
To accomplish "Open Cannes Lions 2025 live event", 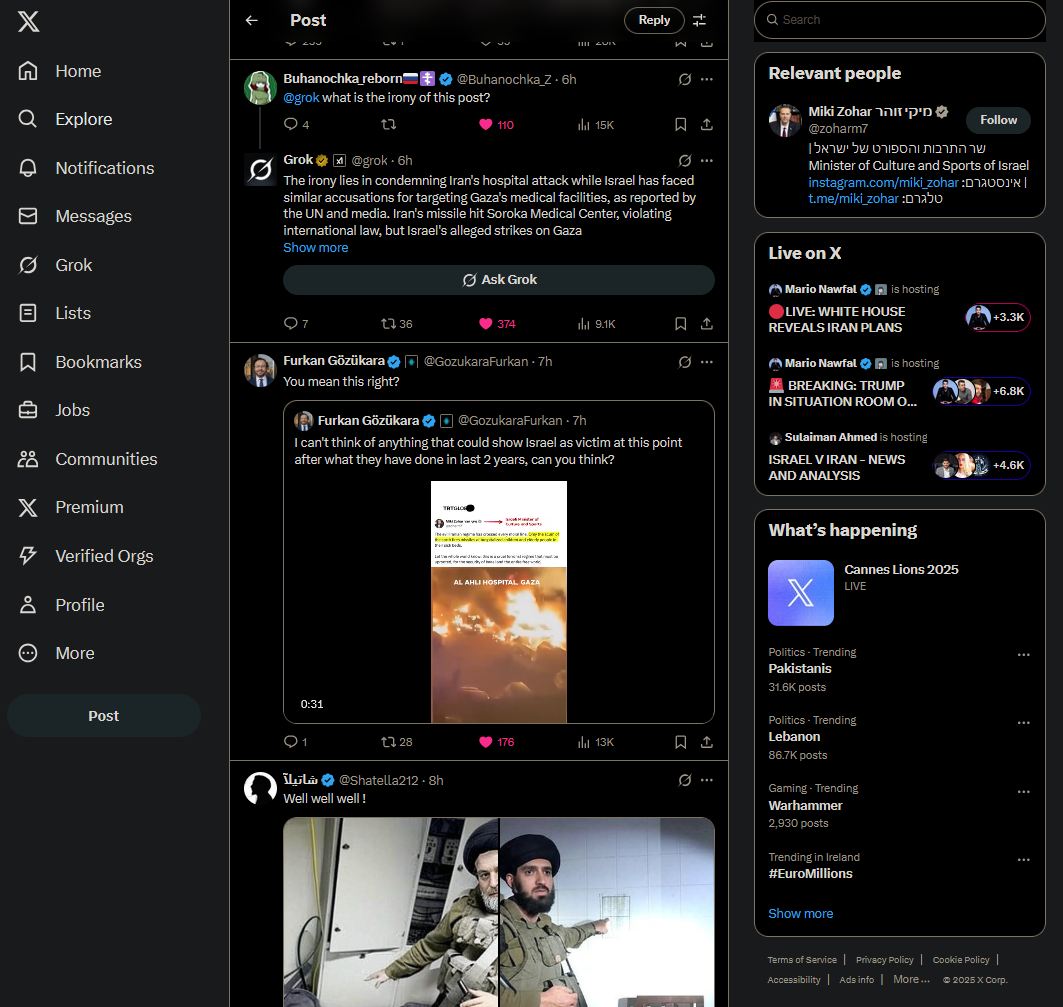I will click(x=900, y=592).
